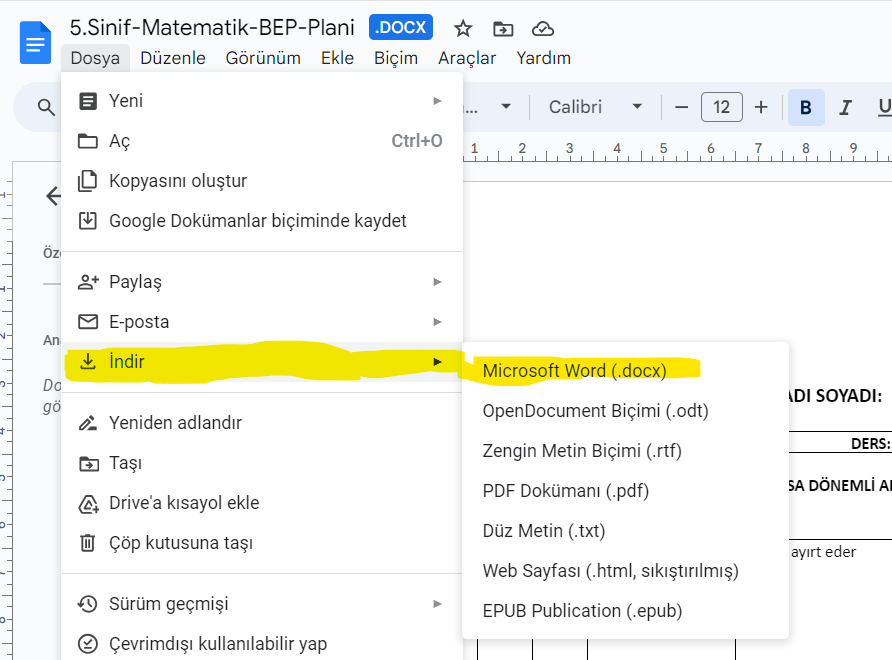Expand the Yeni submenu
Viewport: 892px width, 660px height.
coord(262,101)
